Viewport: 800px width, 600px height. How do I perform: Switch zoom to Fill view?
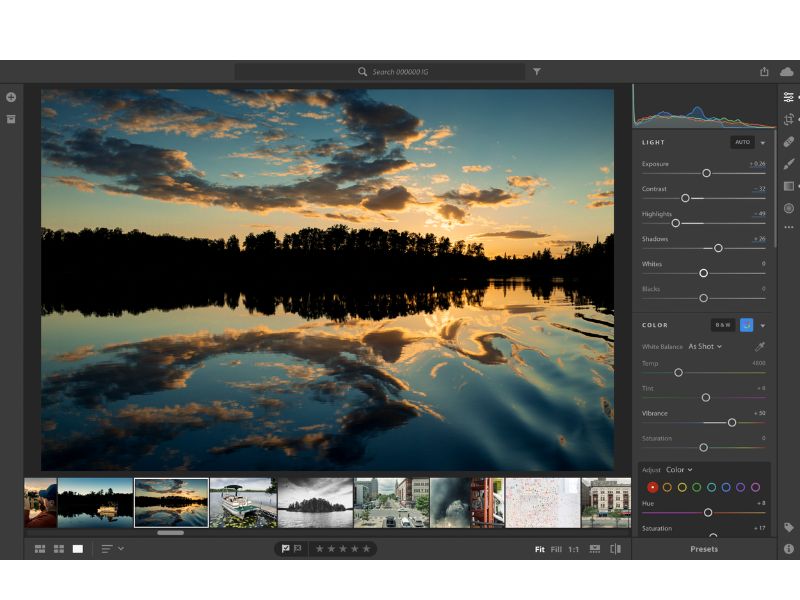557,549
